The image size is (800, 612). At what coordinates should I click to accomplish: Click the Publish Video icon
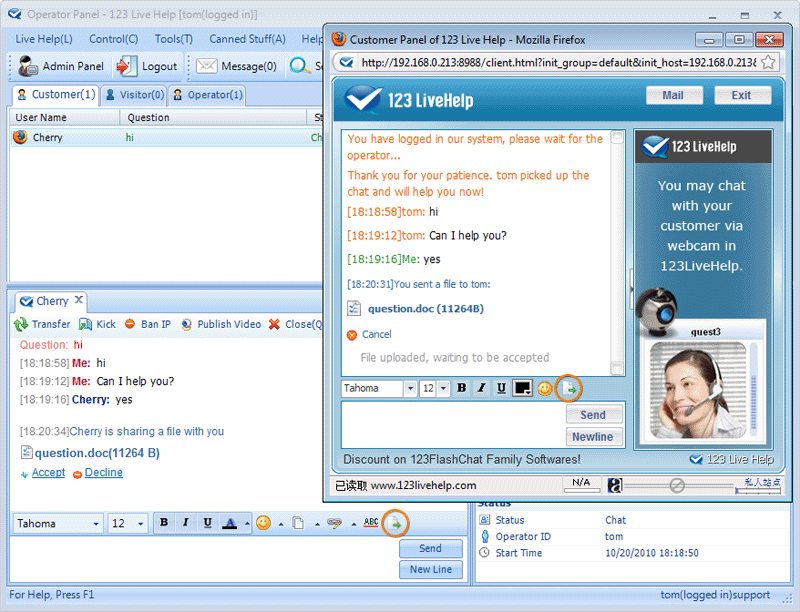coord(187,324)
